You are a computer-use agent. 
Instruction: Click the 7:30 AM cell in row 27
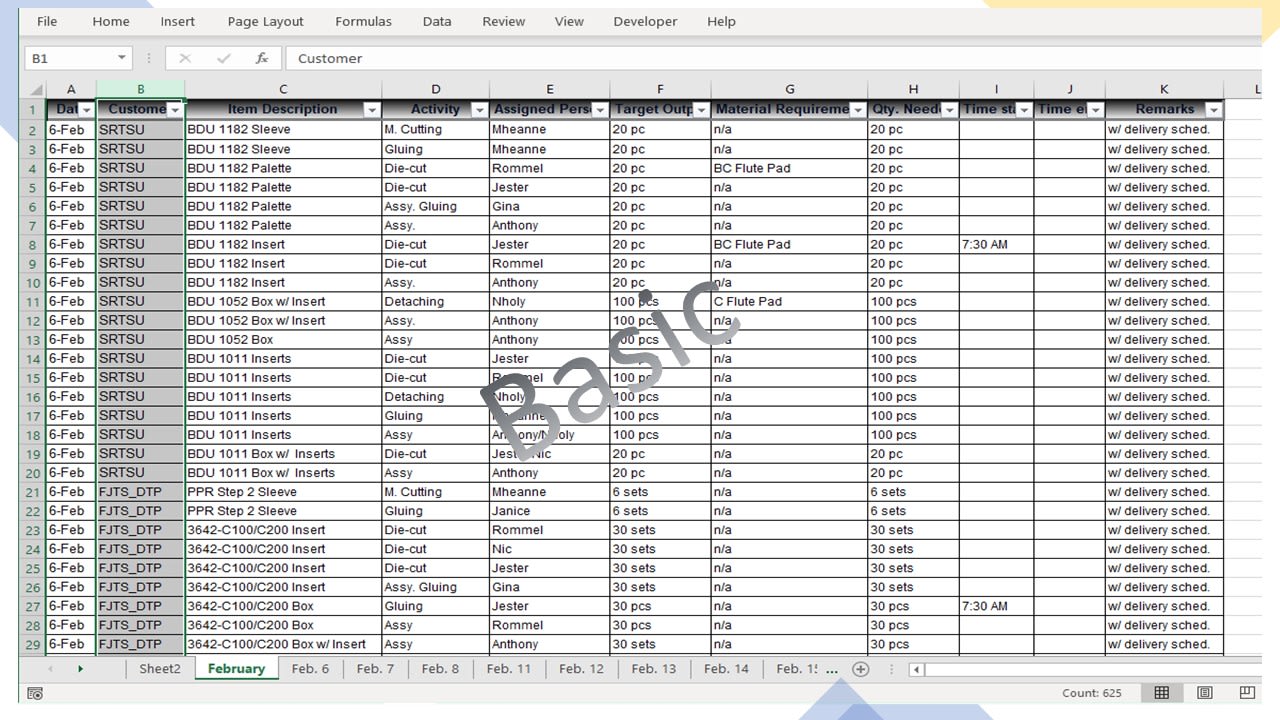coord(996,606)
